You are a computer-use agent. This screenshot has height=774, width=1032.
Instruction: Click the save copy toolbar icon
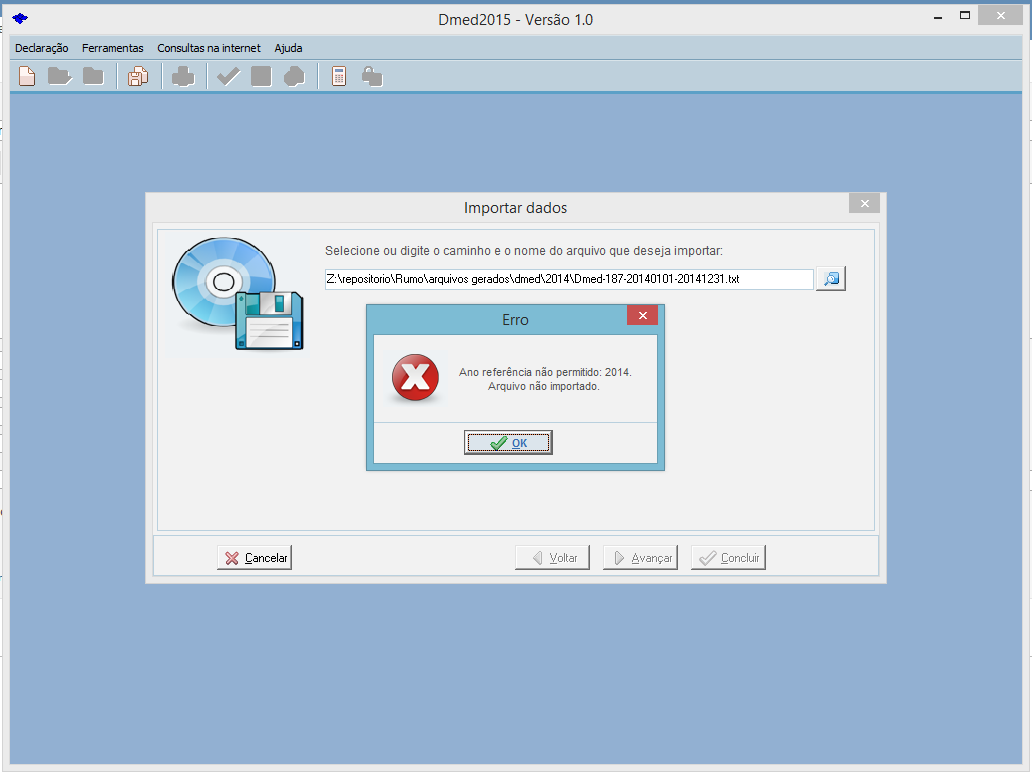click(x=138, y=76)
